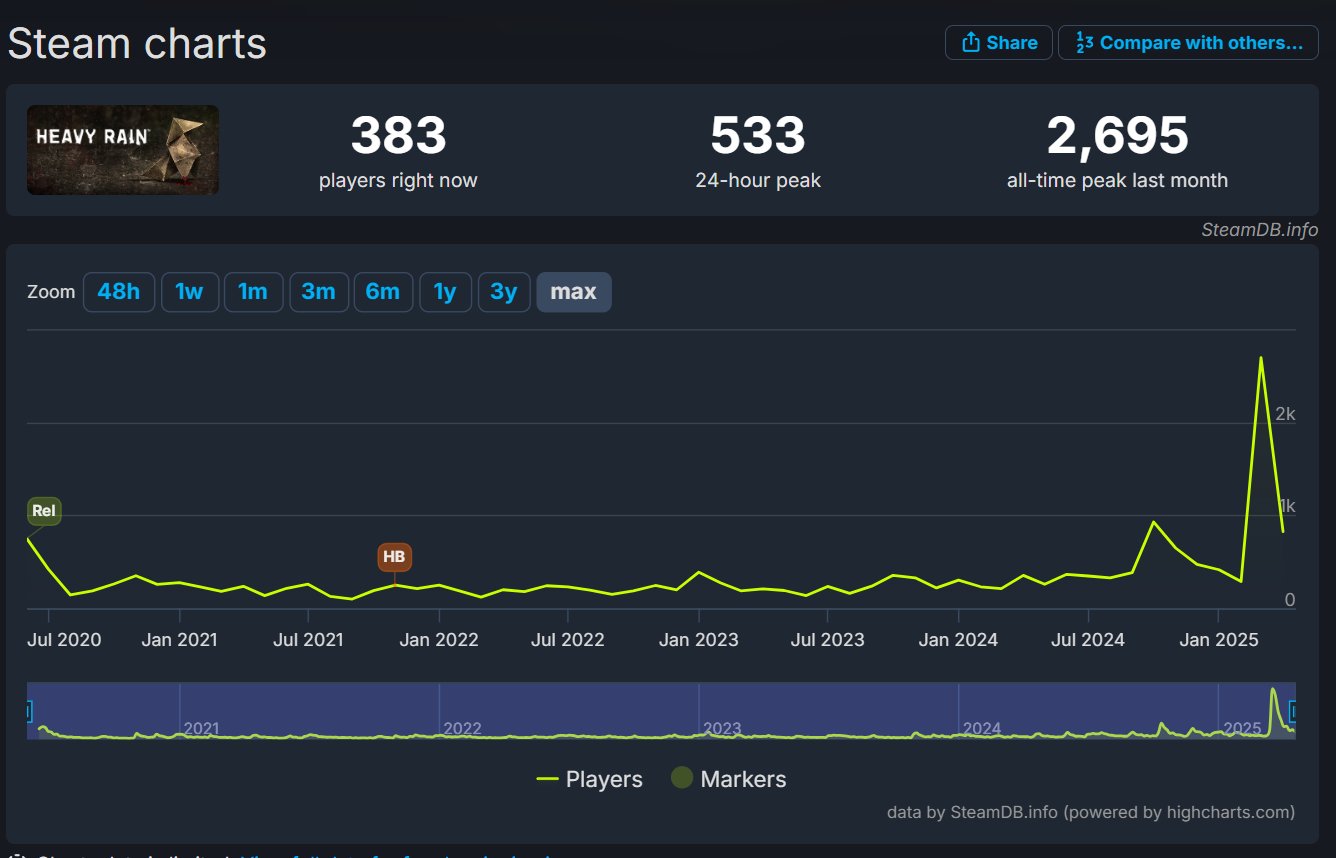Image resolution: width=1336 pixels, height=858 pixels.
Task: Click the 383 players right now value
Action: point(398,135)
